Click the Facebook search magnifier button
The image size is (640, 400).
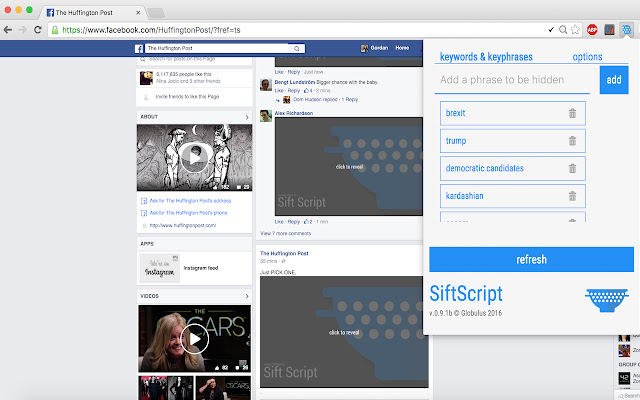297,48
